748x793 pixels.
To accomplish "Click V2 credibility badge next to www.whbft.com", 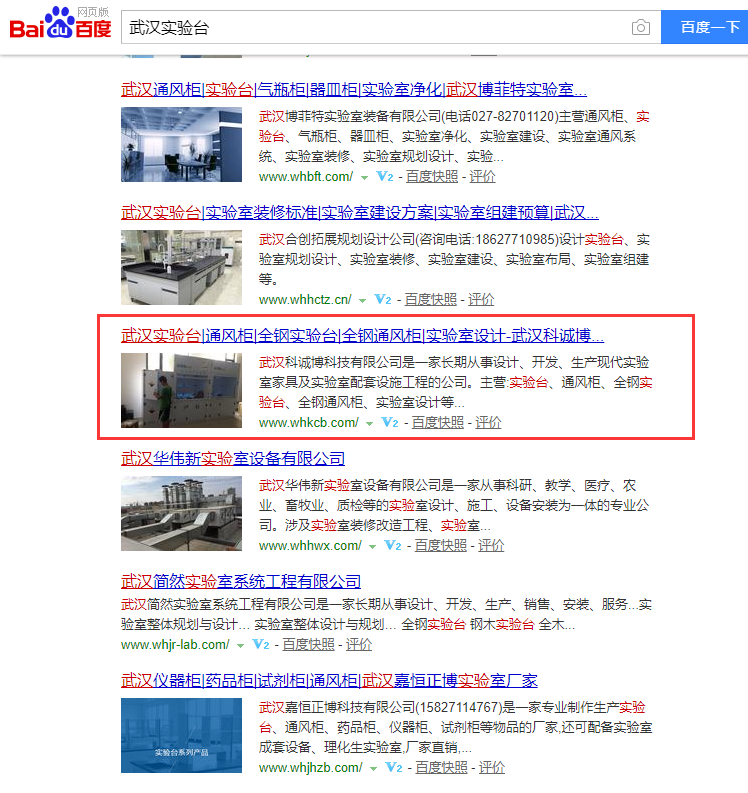I will pyautogui.click(x=385, y=176).
